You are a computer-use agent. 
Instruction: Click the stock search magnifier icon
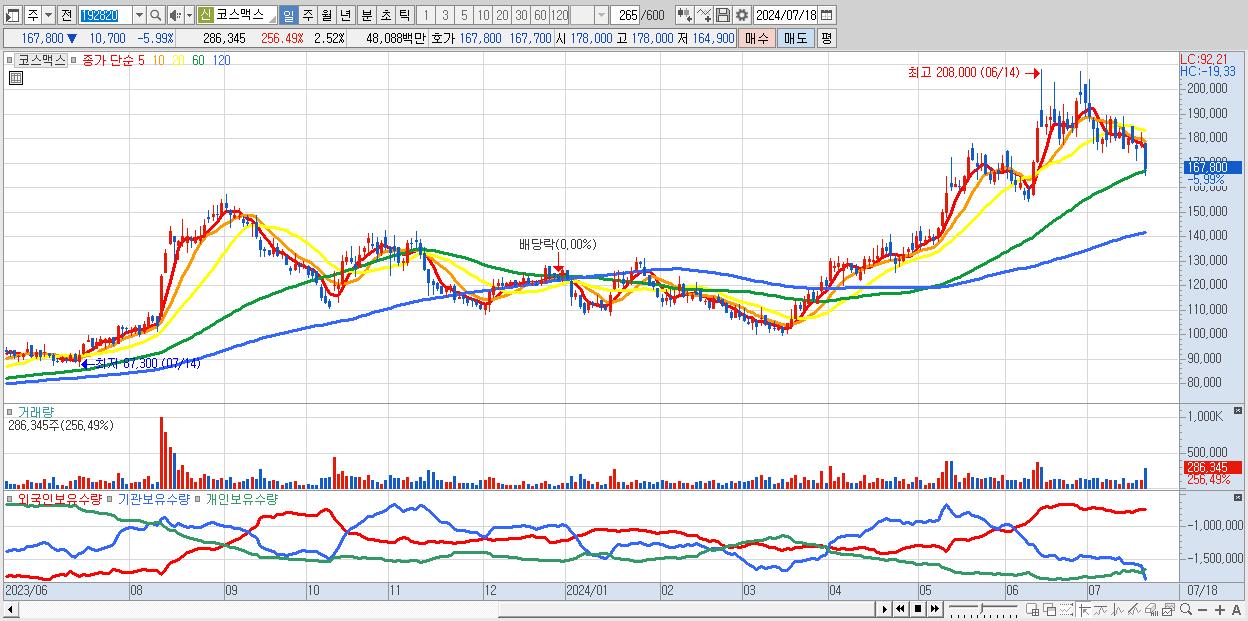155,15
